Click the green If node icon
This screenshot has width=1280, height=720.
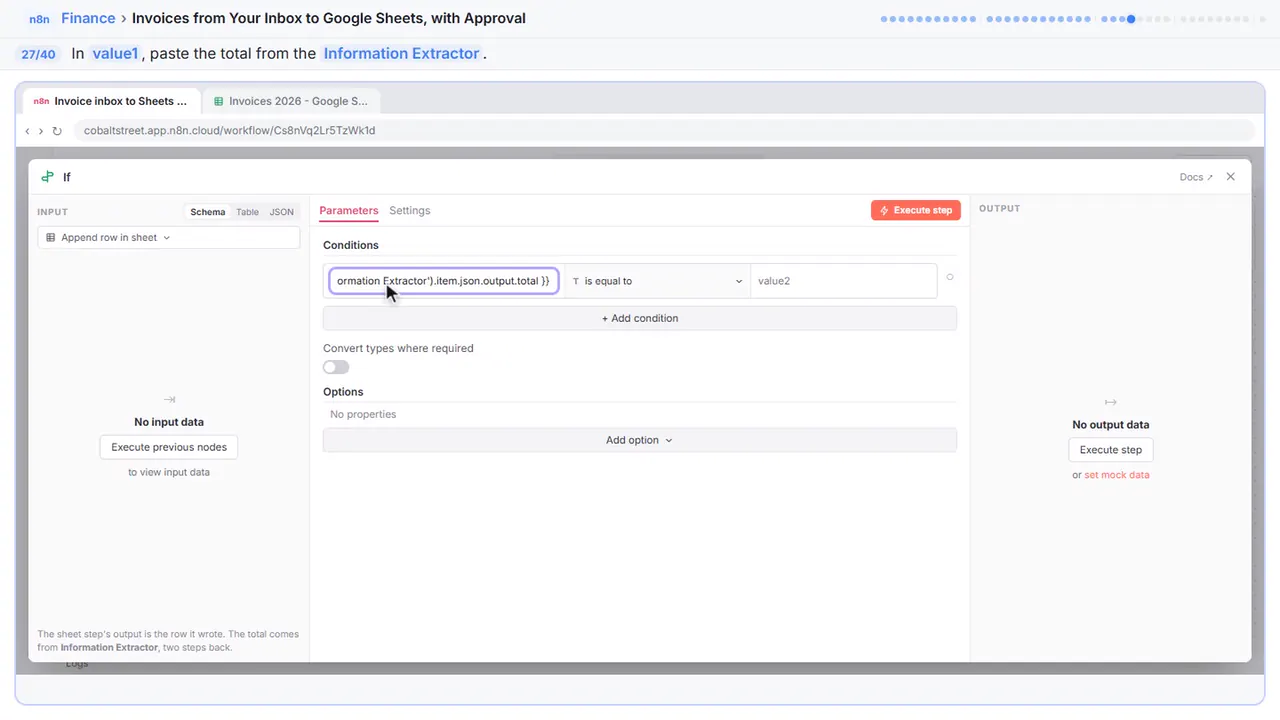[x=47, y=177]
